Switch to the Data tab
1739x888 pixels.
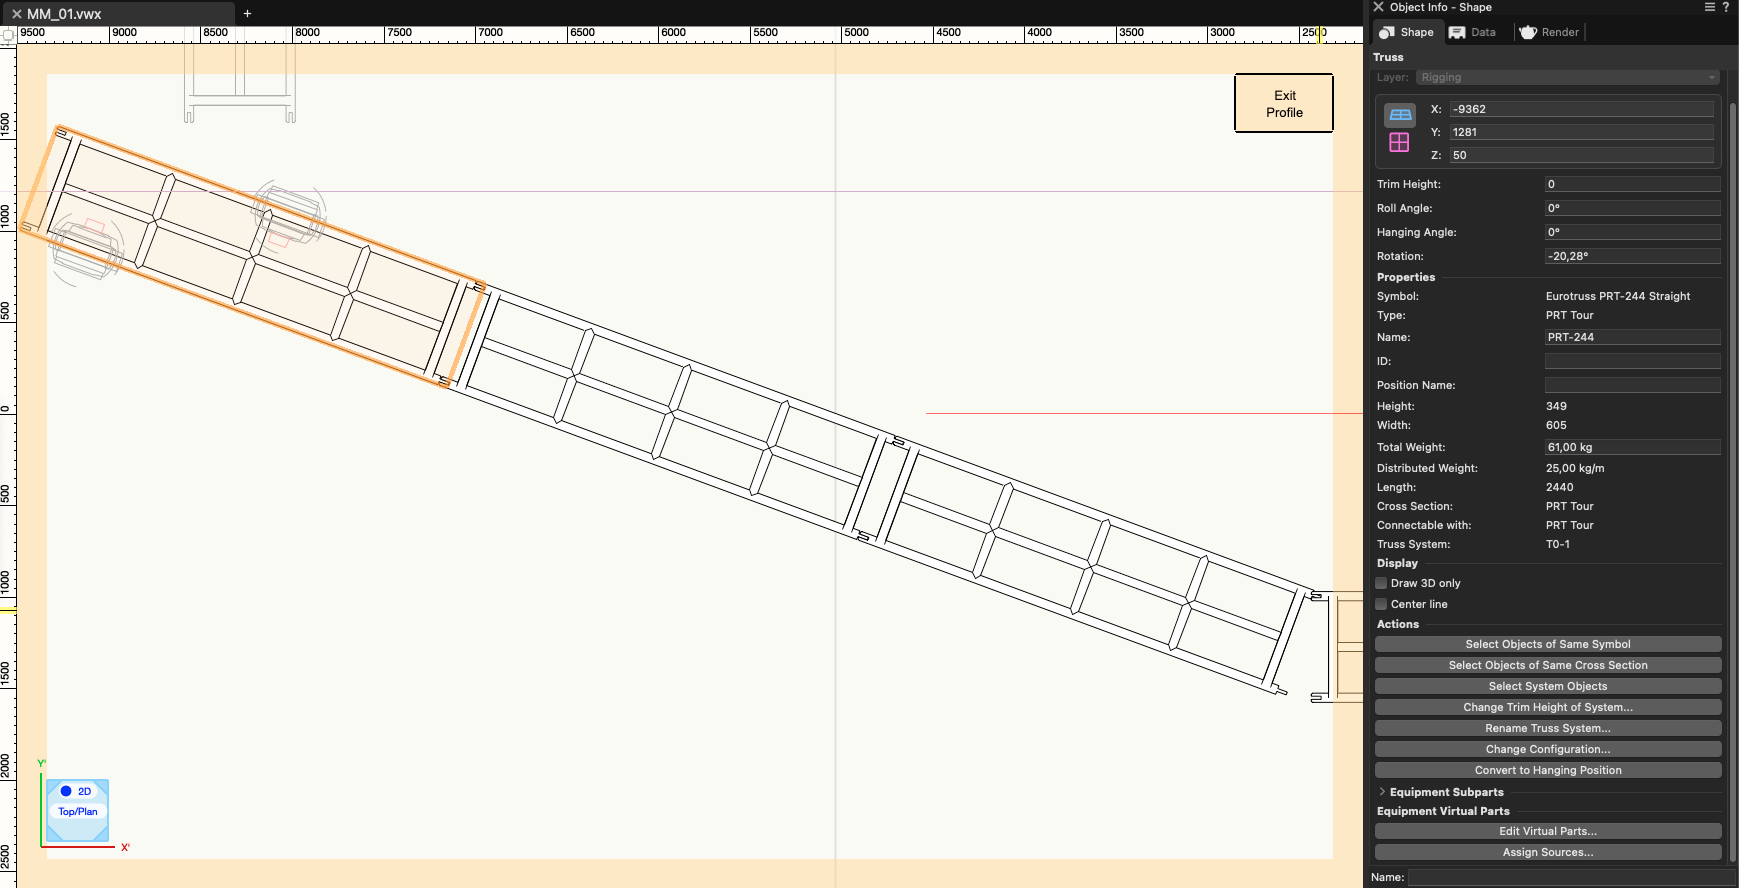[x=1473, y=32]
